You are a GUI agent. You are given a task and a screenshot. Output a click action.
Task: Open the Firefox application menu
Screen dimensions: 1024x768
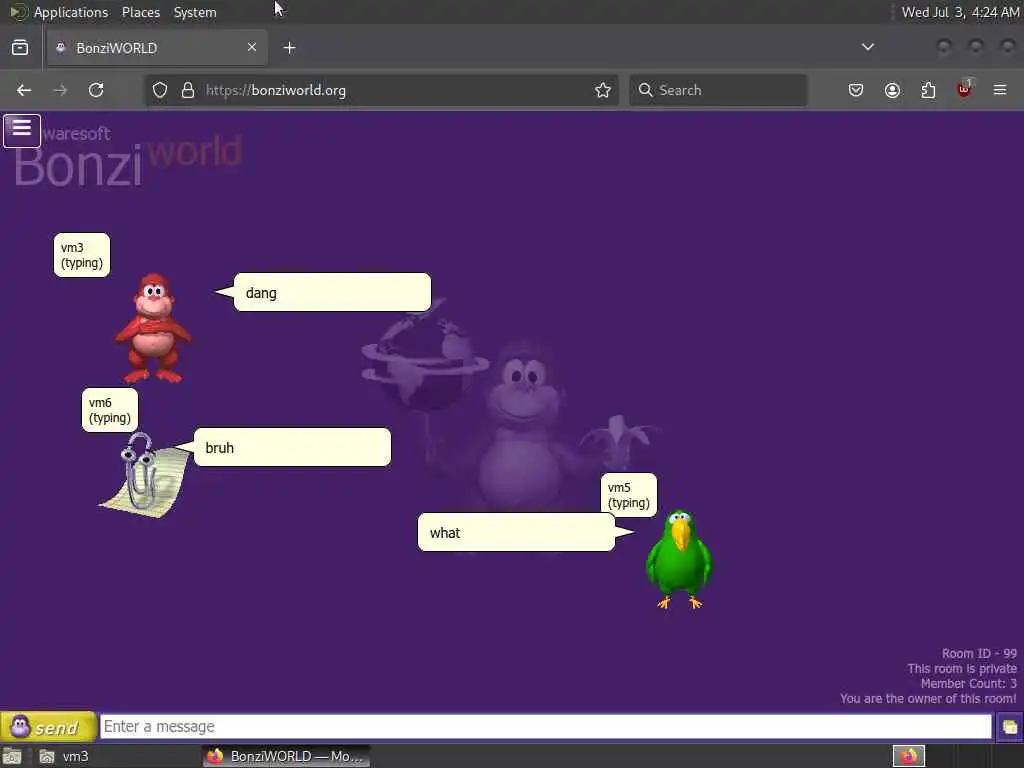(1000, 90)
